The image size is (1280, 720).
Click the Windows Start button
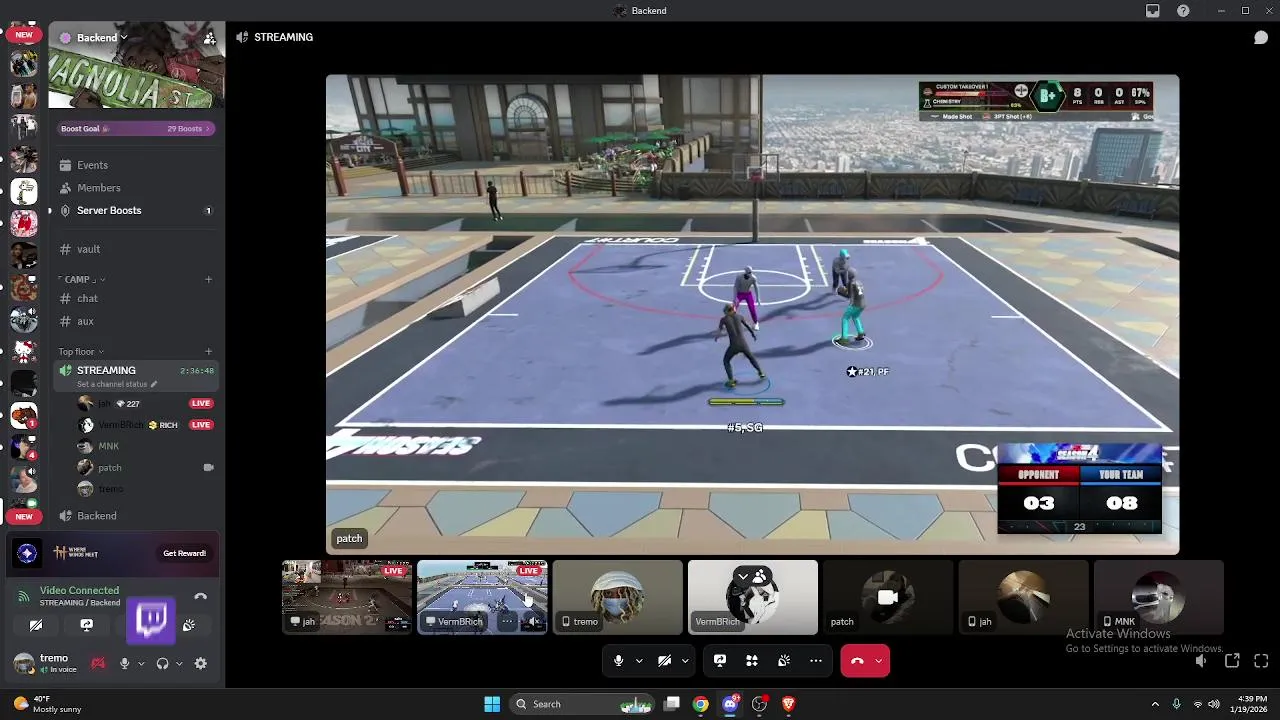[492, 704]
